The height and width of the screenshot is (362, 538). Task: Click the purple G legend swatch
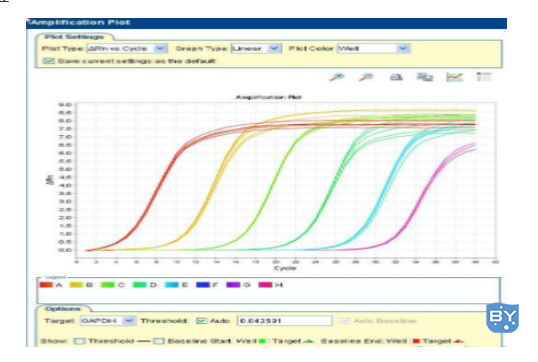tap(233, 285)
